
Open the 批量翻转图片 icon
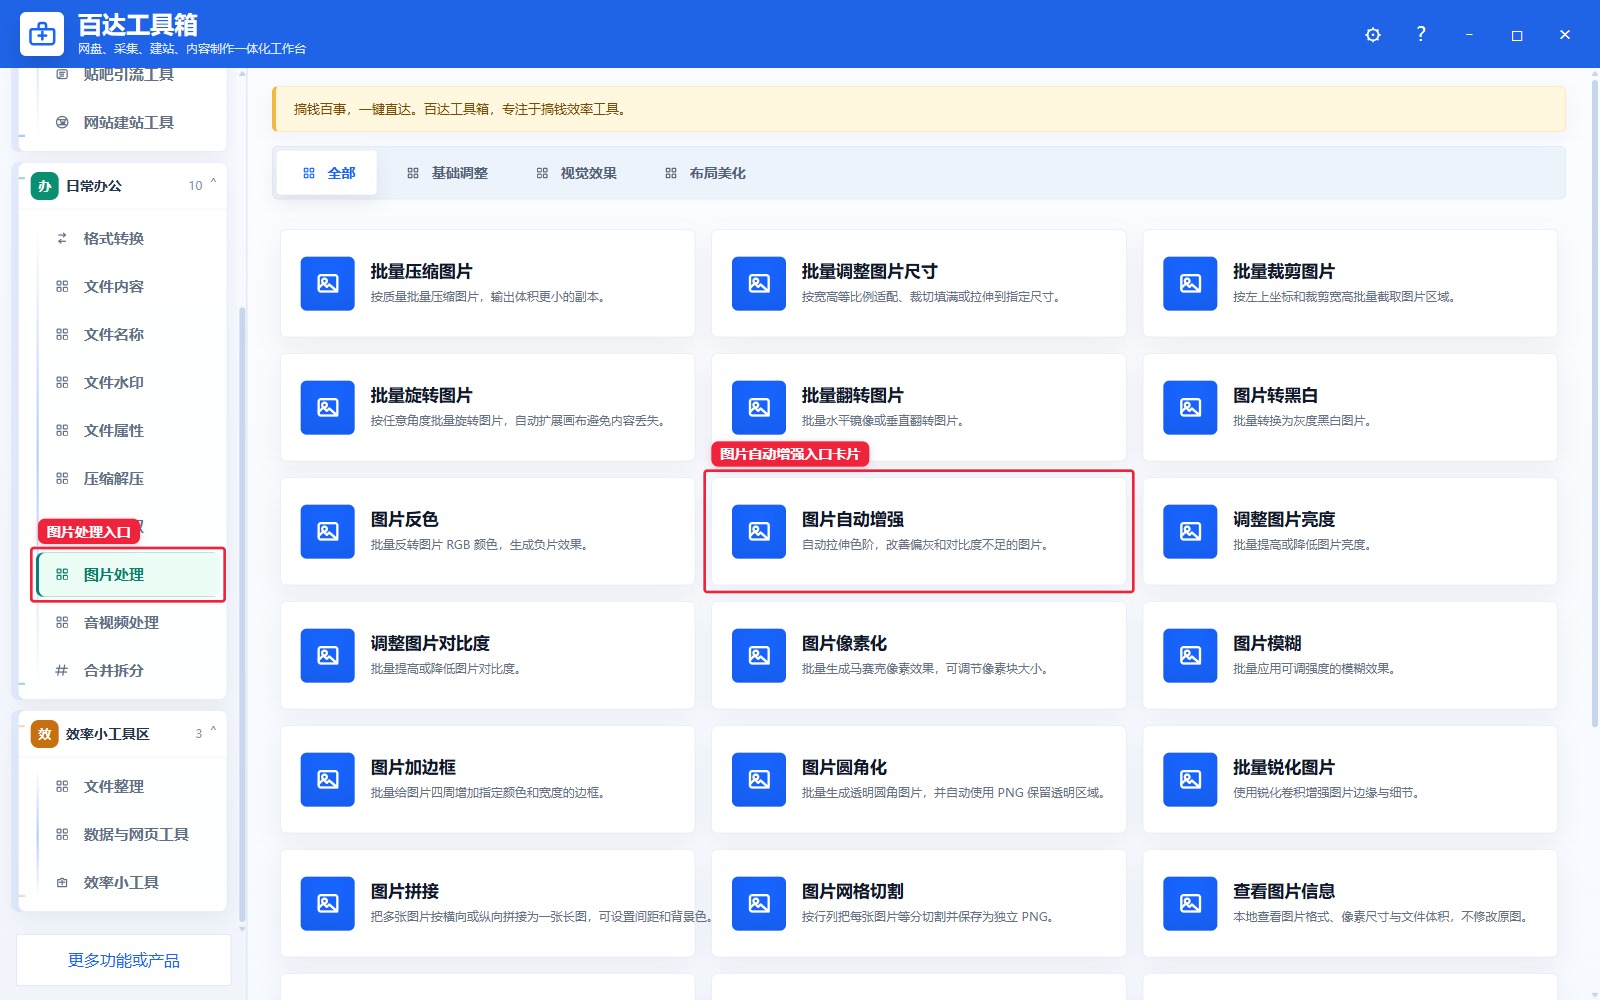pyautogui.click(x=759, y=408)
